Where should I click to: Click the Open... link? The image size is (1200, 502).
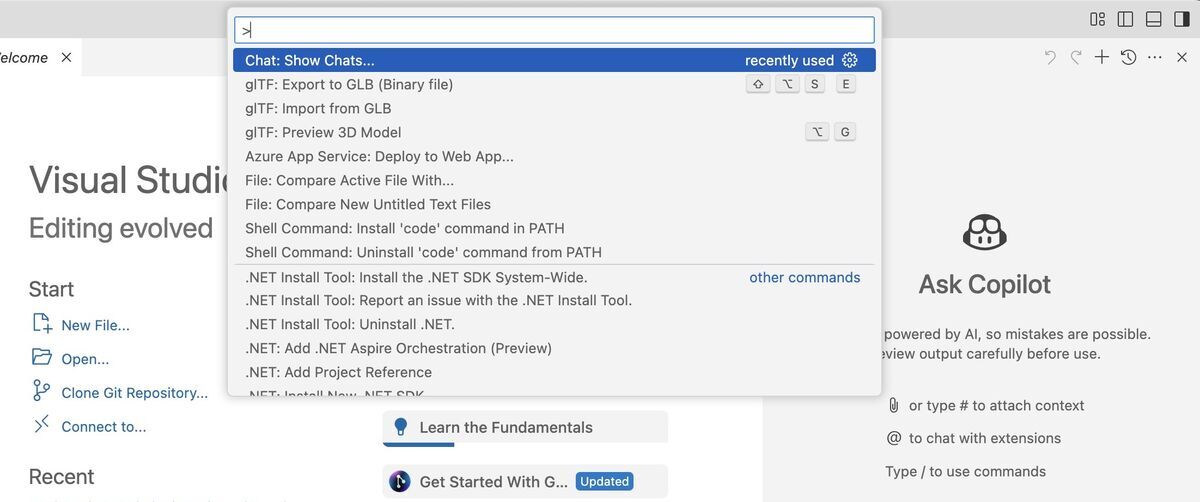click(85, 359)
